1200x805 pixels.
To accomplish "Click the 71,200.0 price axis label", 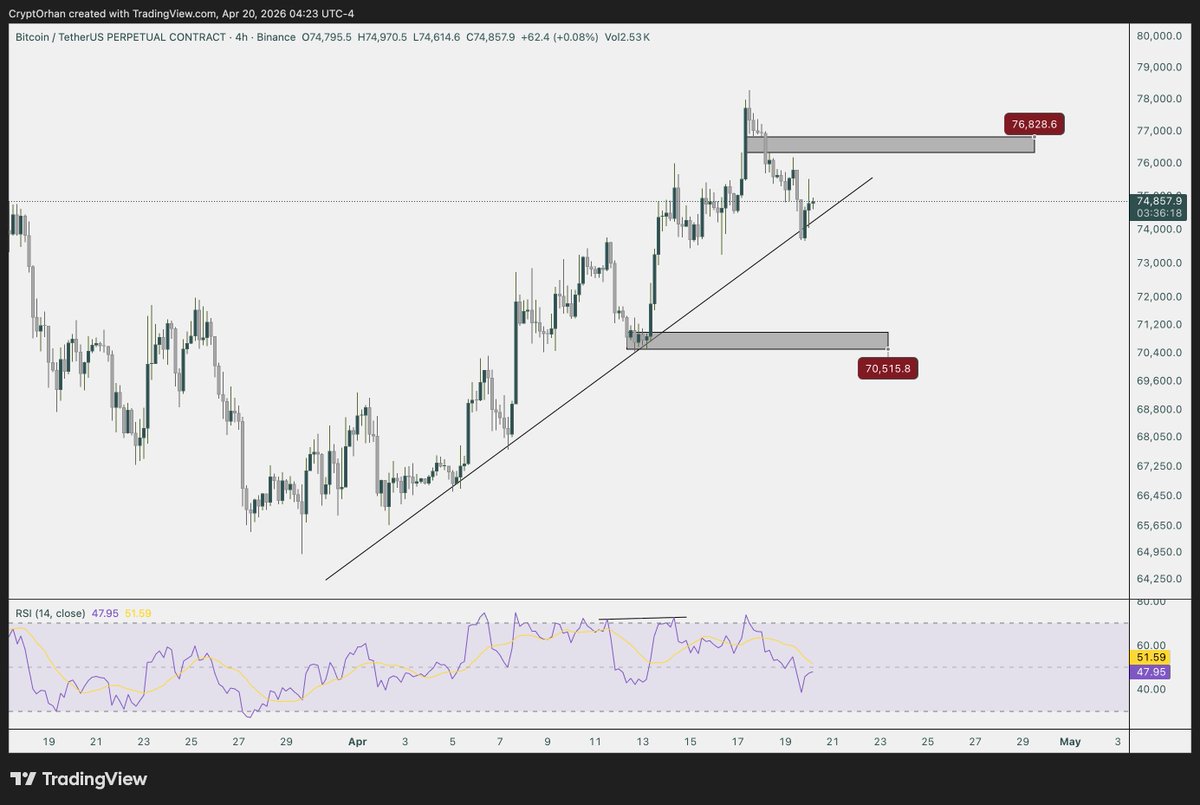I will point(1160,325).
